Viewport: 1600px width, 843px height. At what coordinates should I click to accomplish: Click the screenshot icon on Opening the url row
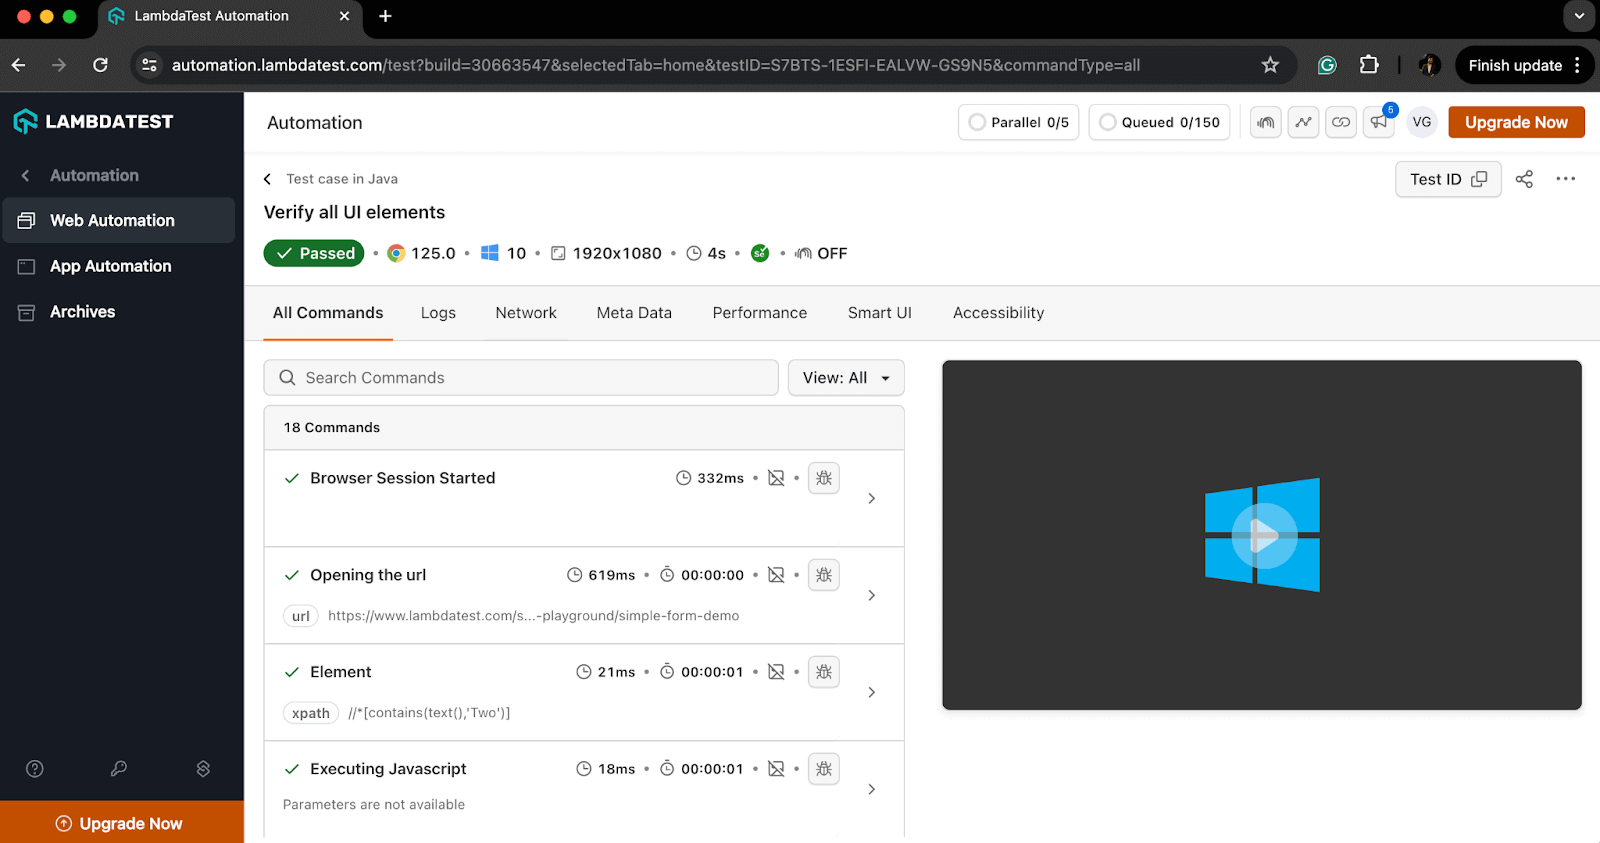point(776,575)
